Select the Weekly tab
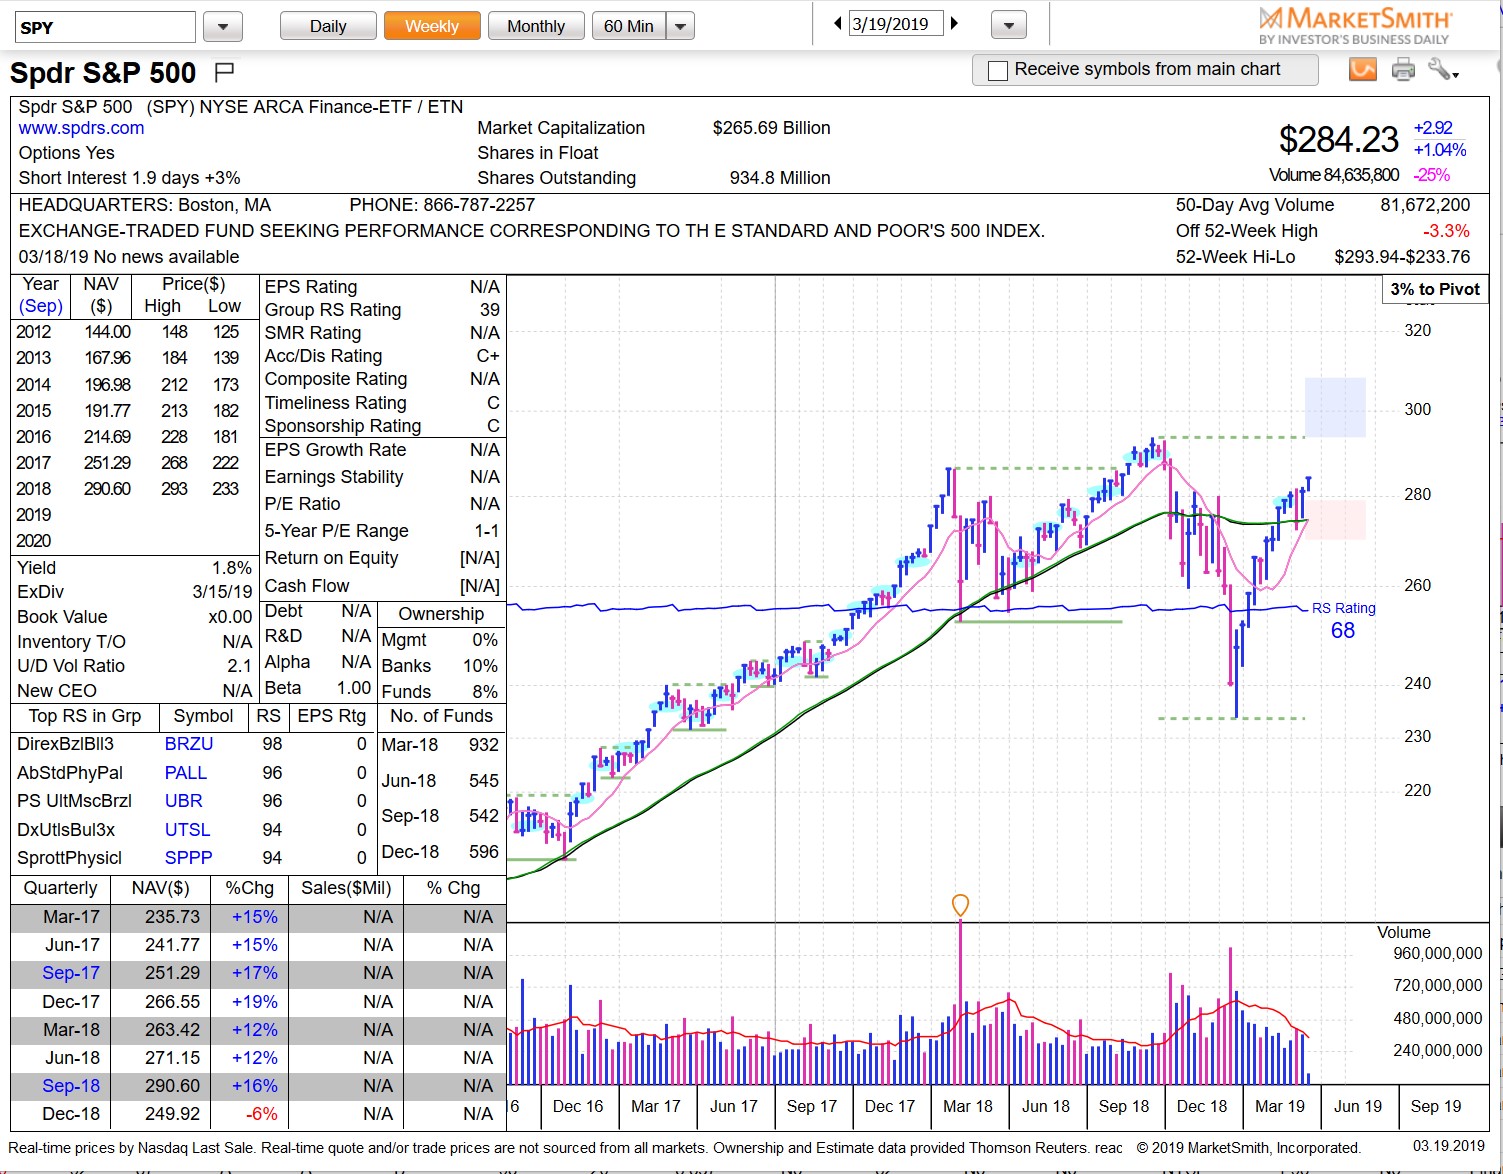Image resolution: width=1503 pixels, height=1174 pixels. click(x=431, y=25)
